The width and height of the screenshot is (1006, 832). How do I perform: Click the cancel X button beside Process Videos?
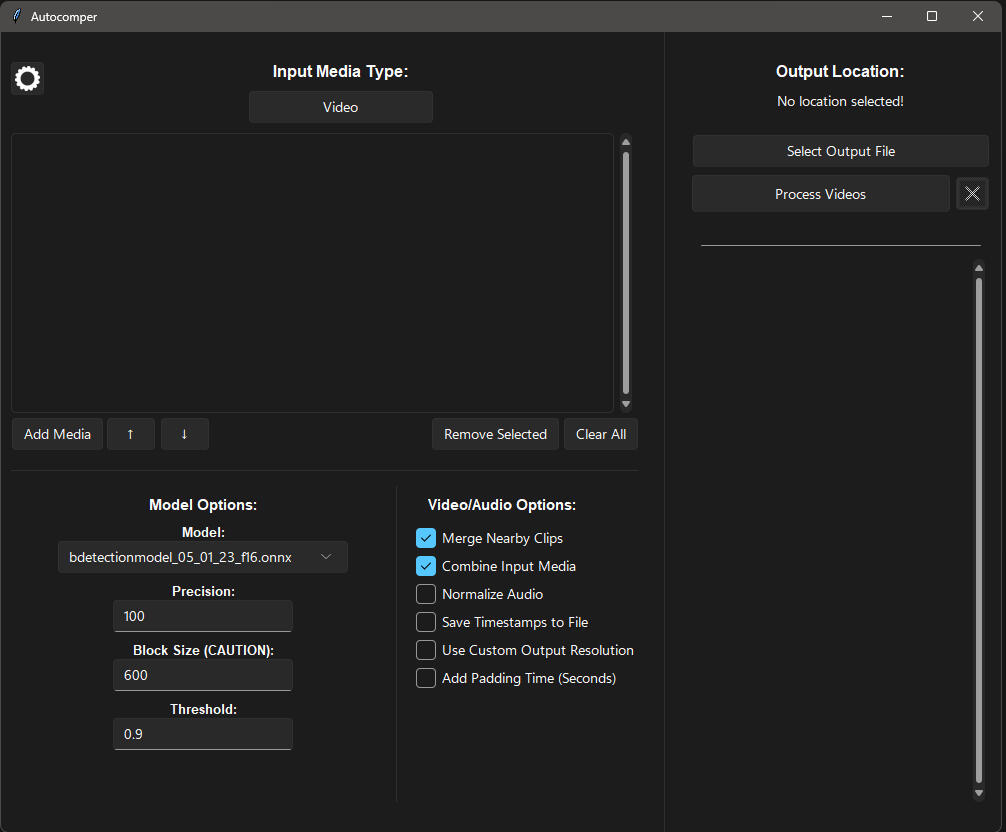(x=972, y=194)
